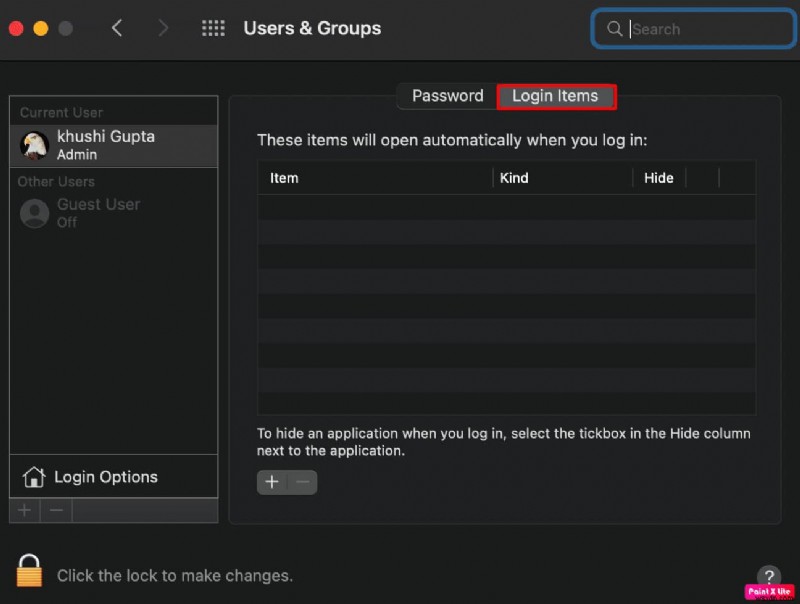Screen dimensions: 800x604
Task: Sort by the Kind column header
Action: pyautogui.click(x=563, y=178)
